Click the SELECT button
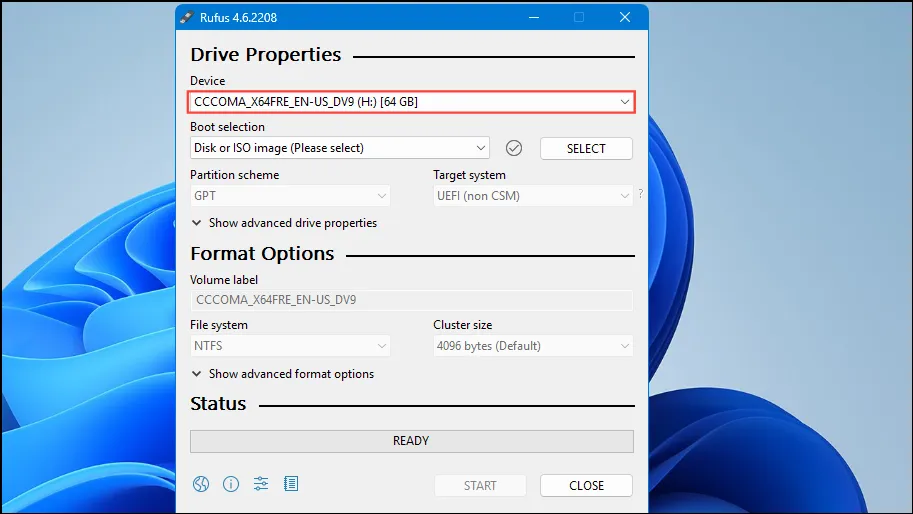913x514 pixels. 586,148
